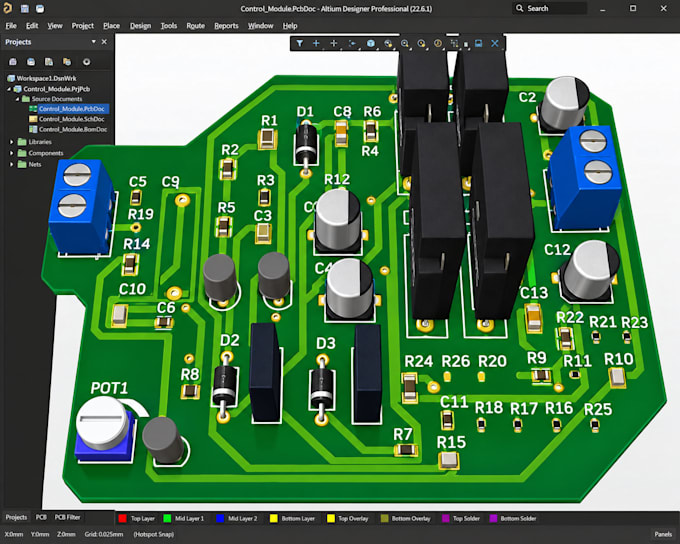680x544 pixels.
Task: Select Control_Module.PcbDoc in the project tree
Action: (72, 109)
